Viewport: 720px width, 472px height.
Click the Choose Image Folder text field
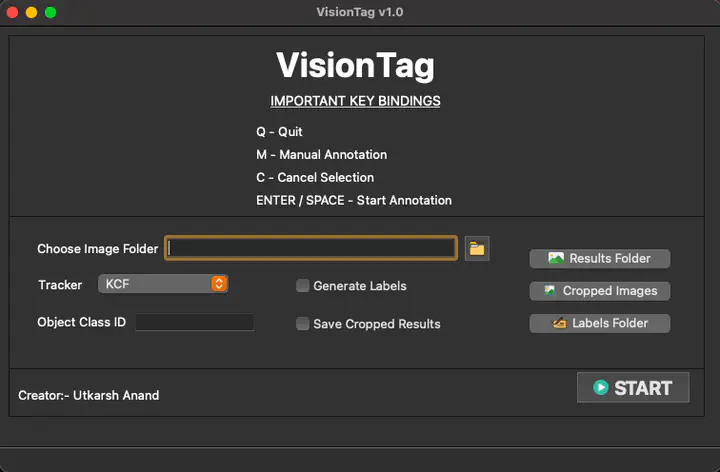tap(311, 248)
